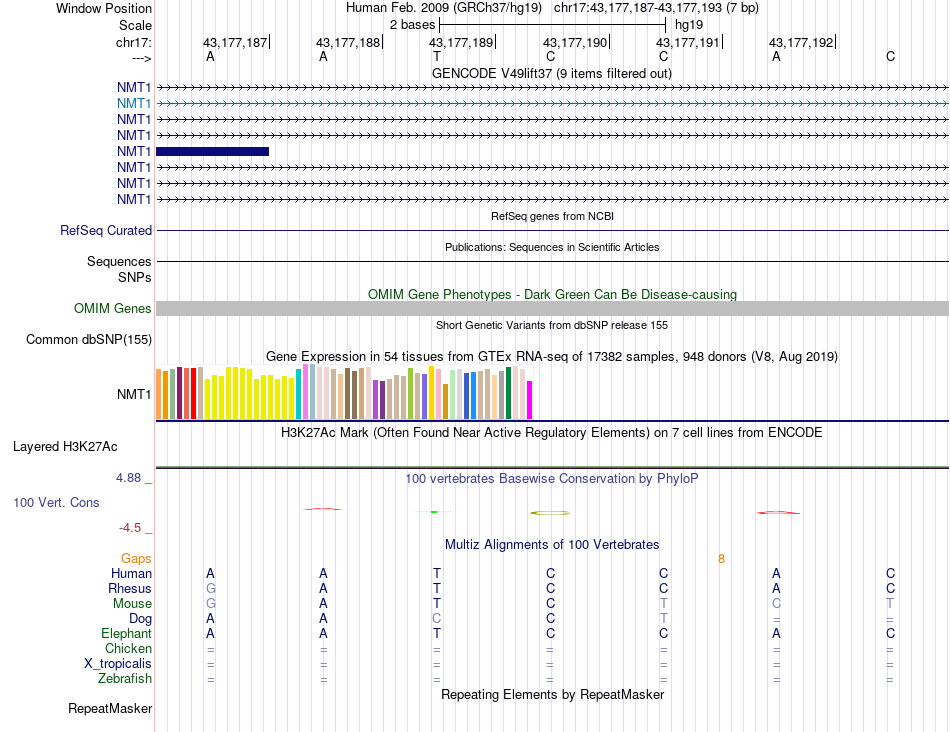Viewport: 950px width, 732px height.
Task: Click the SNPs track label
Action: point(135,278)
